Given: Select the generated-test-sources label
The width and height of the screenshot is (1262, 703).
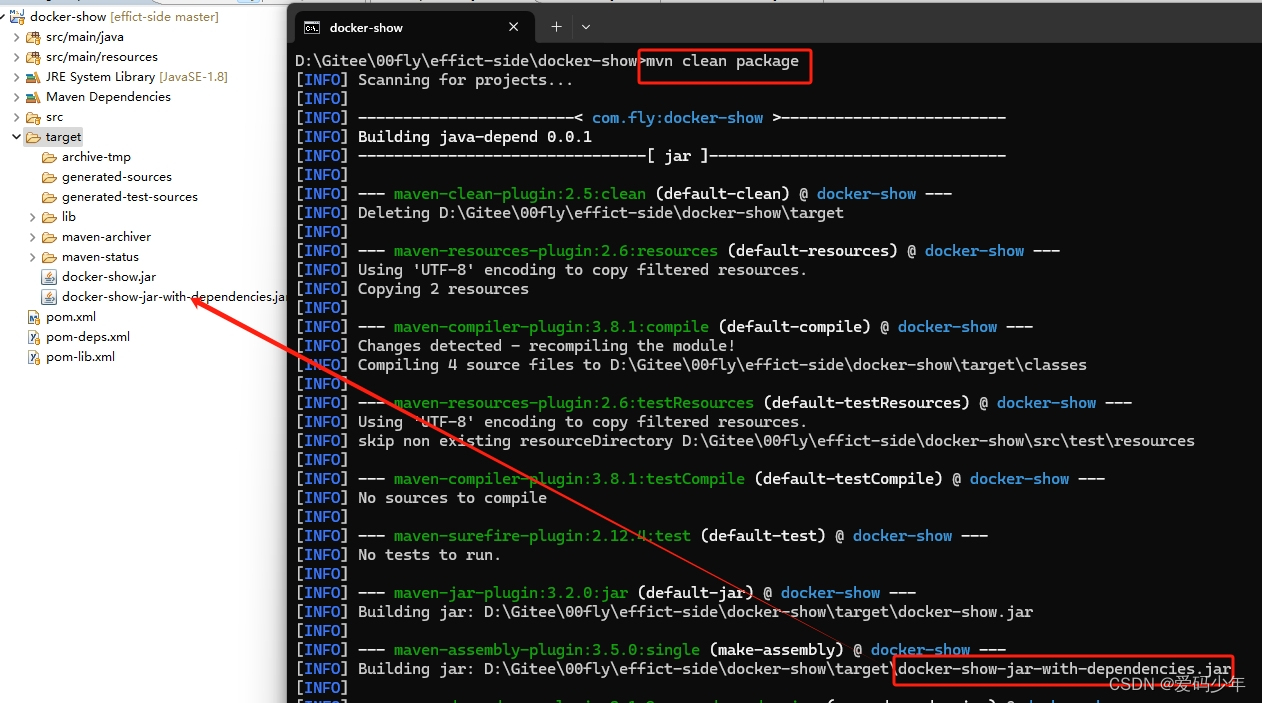Looking at the screenshot, I should pyautogui.click(x=130, y=197).
